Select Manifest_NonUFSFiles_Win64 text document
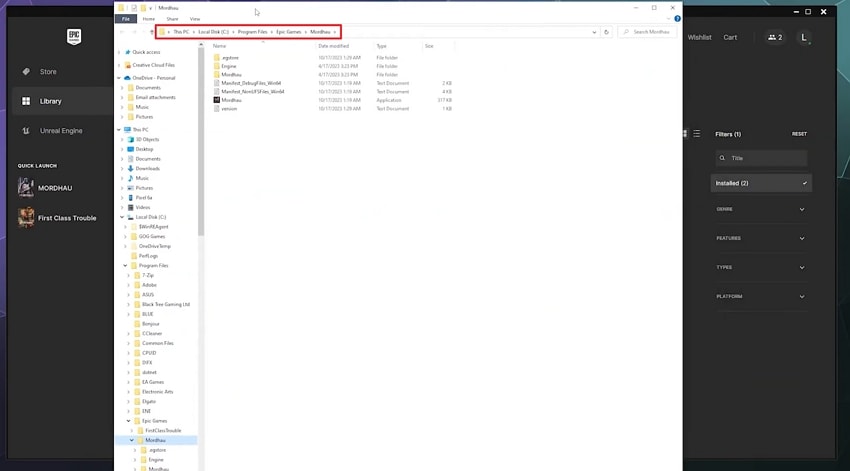 pyautogui.click(x=253, y=92)
